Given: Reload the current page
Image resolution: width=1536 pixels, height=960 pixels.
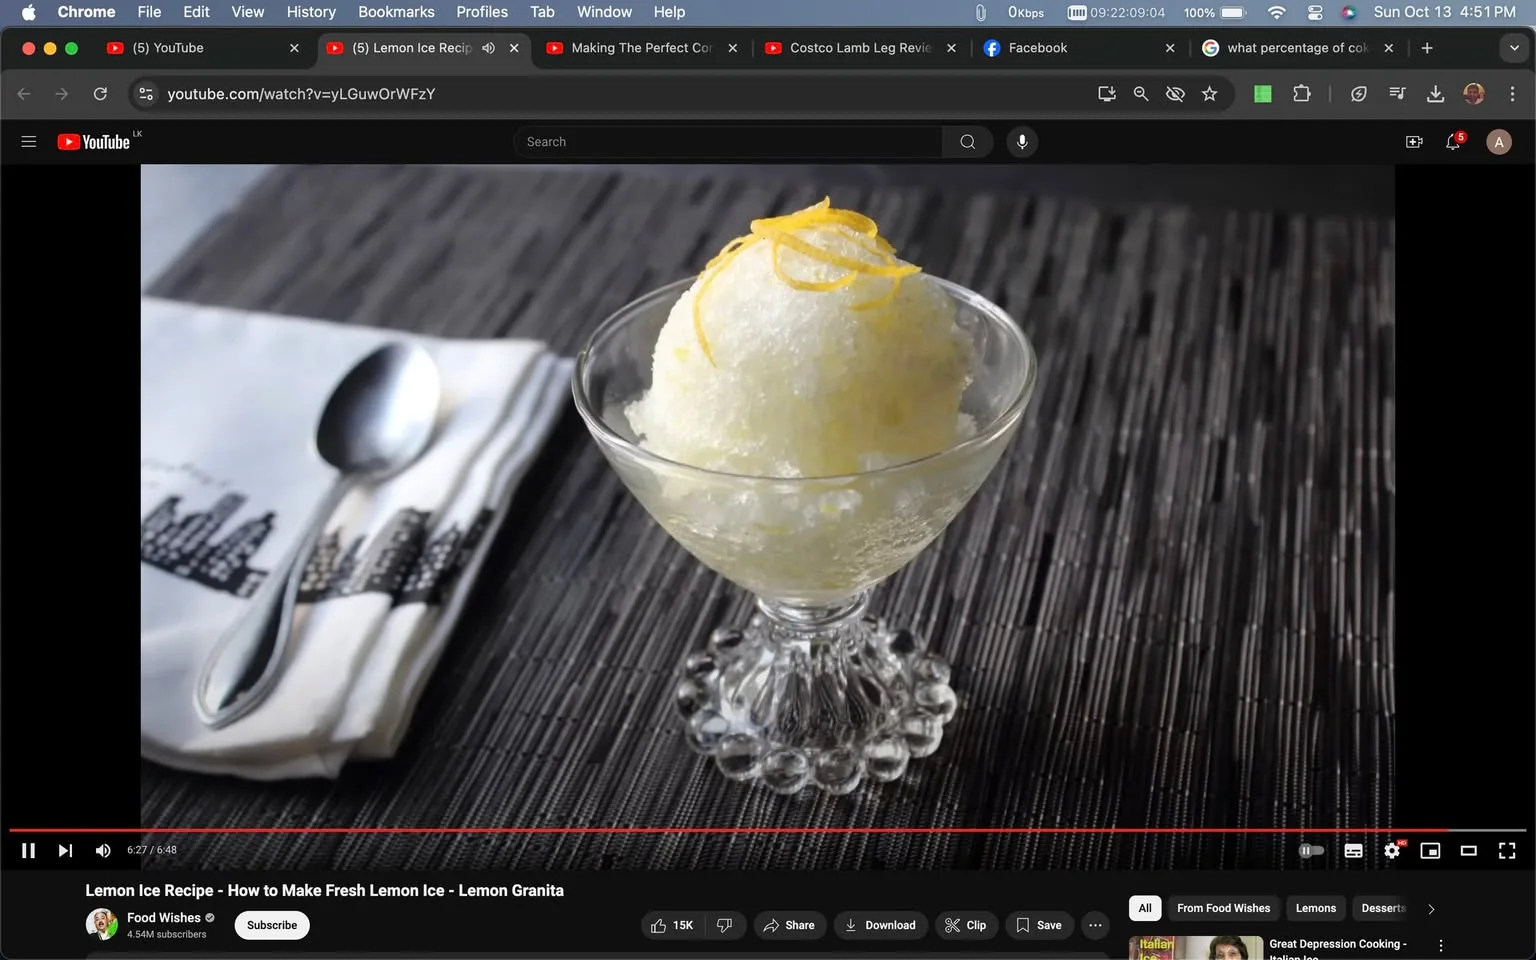Looking at the screenshot, I should (x=100, y=94).
